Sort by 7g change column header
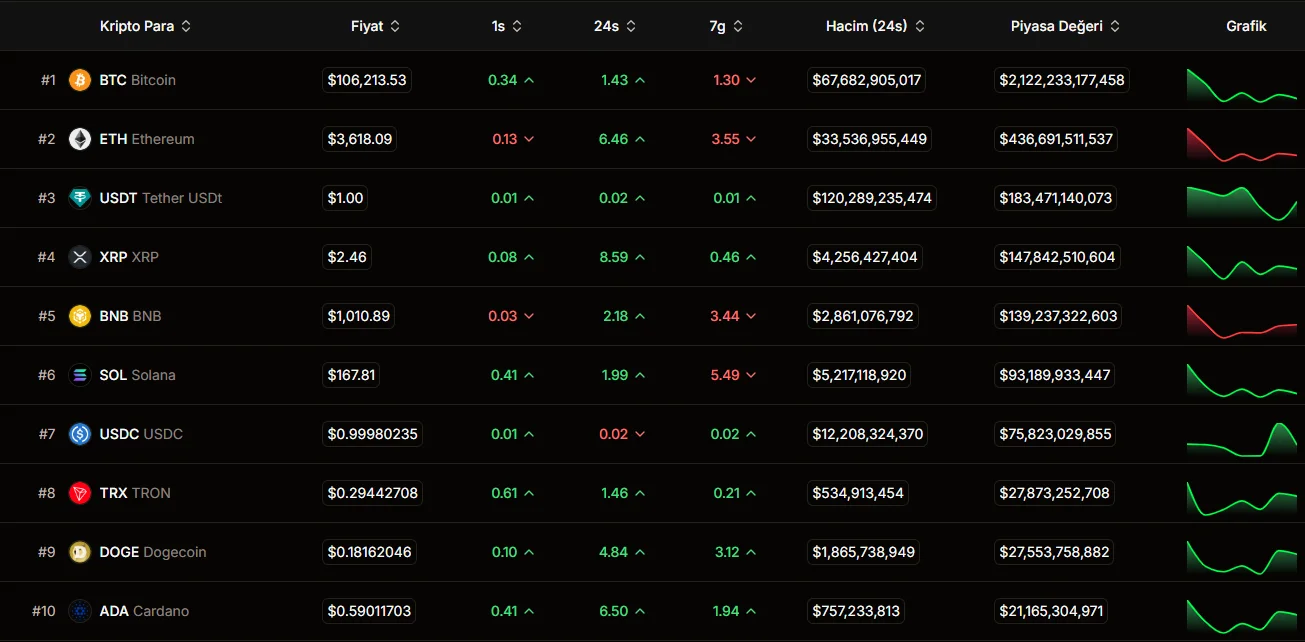 725,26
